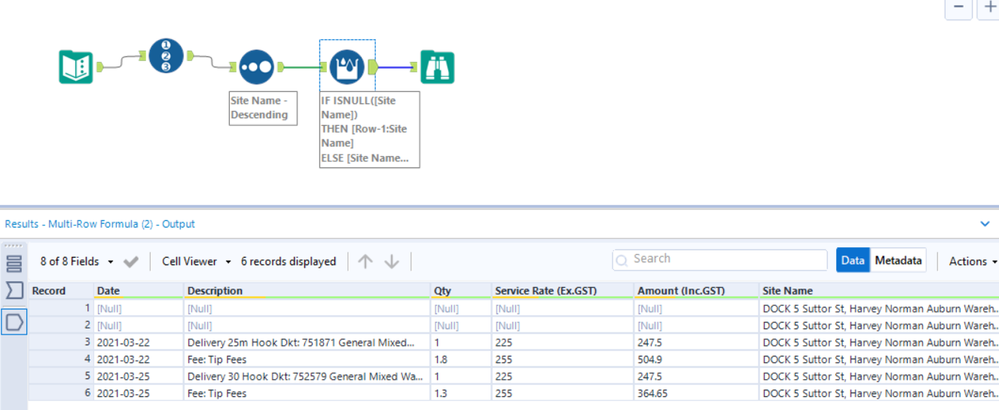Select record 1 Date Null cell
The height and width of the screenshot is (410, 999).
point(139,308)
